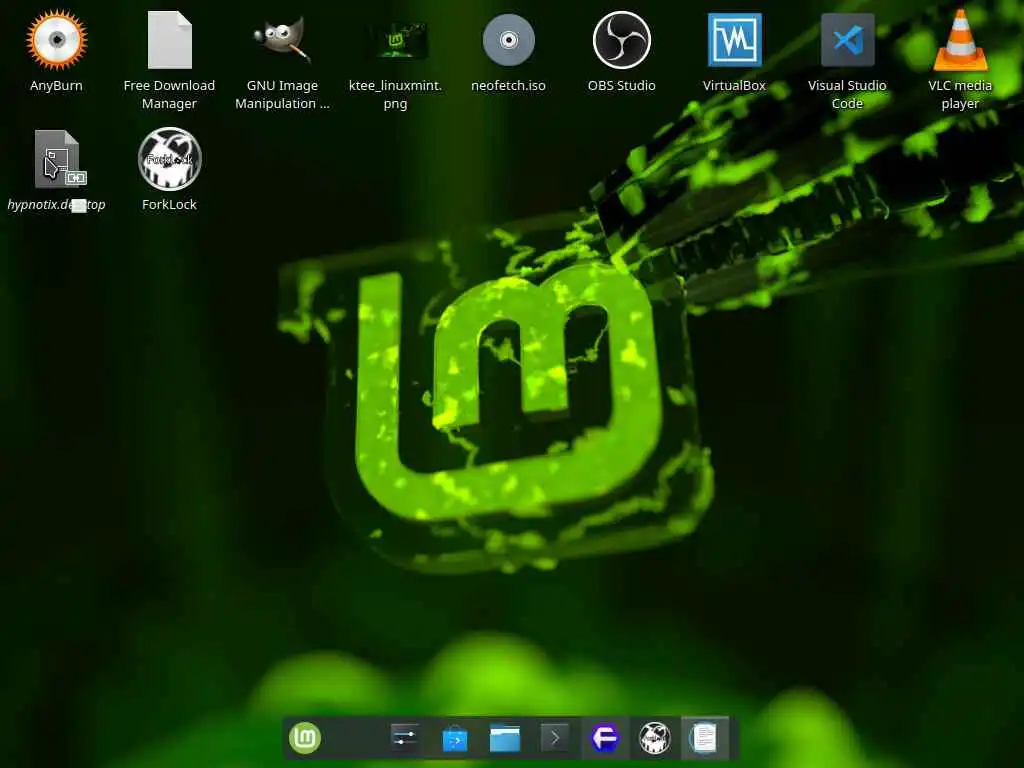1024x768 pixels.
Task: Click the 'VirtualBox' label text
Action: pos(734,86)
